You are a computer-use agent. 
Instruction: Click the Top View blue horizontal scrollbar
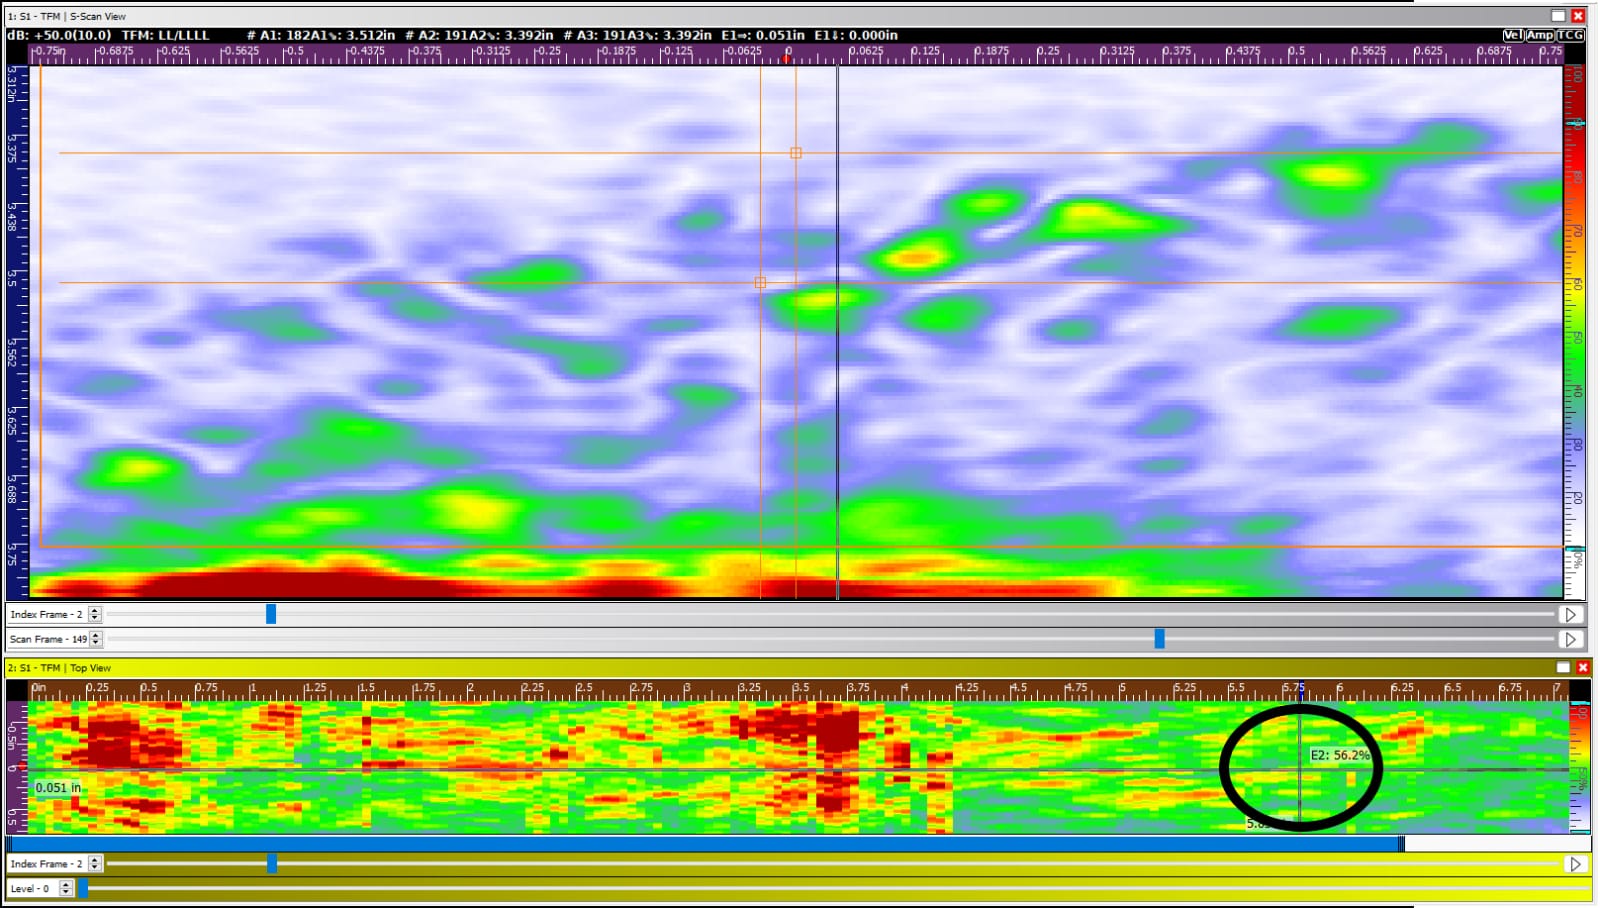coord(704,844)
